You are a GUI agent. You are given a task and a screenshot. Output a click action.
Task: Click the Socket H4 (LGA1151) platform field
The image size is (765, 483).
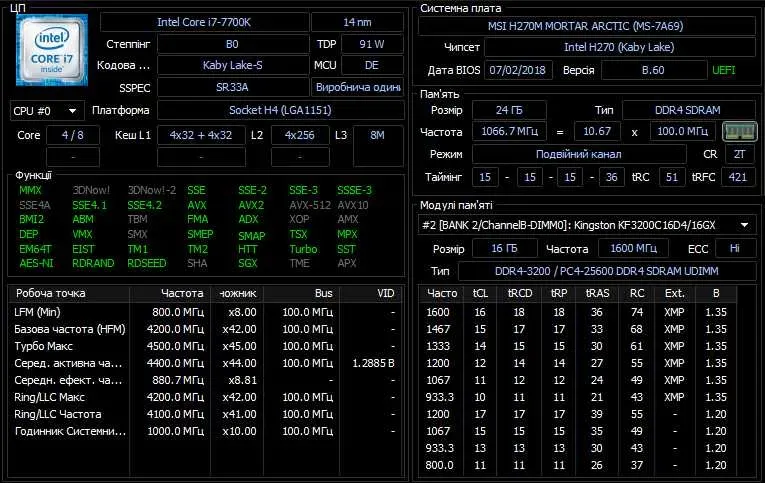[281, 110]
